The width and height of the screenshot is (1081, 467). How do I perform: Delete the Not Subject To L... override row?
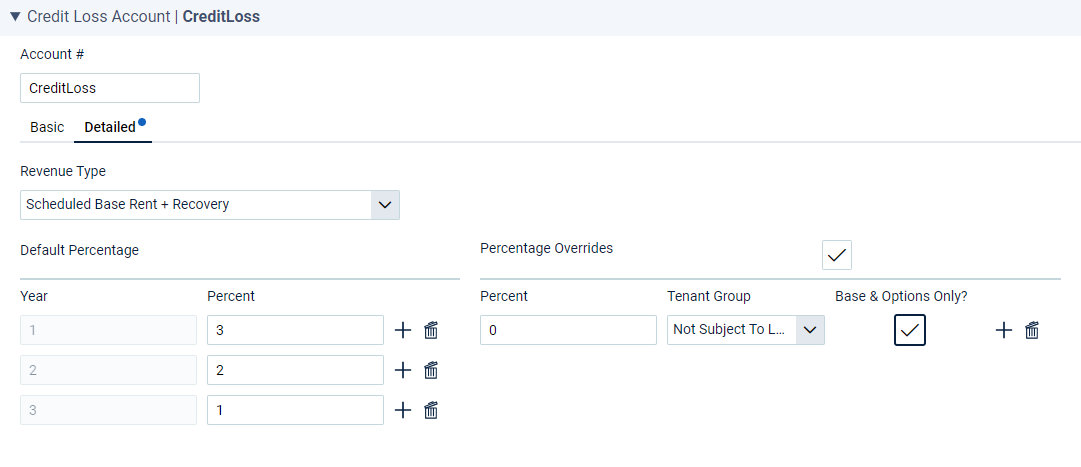point(1032,330)
